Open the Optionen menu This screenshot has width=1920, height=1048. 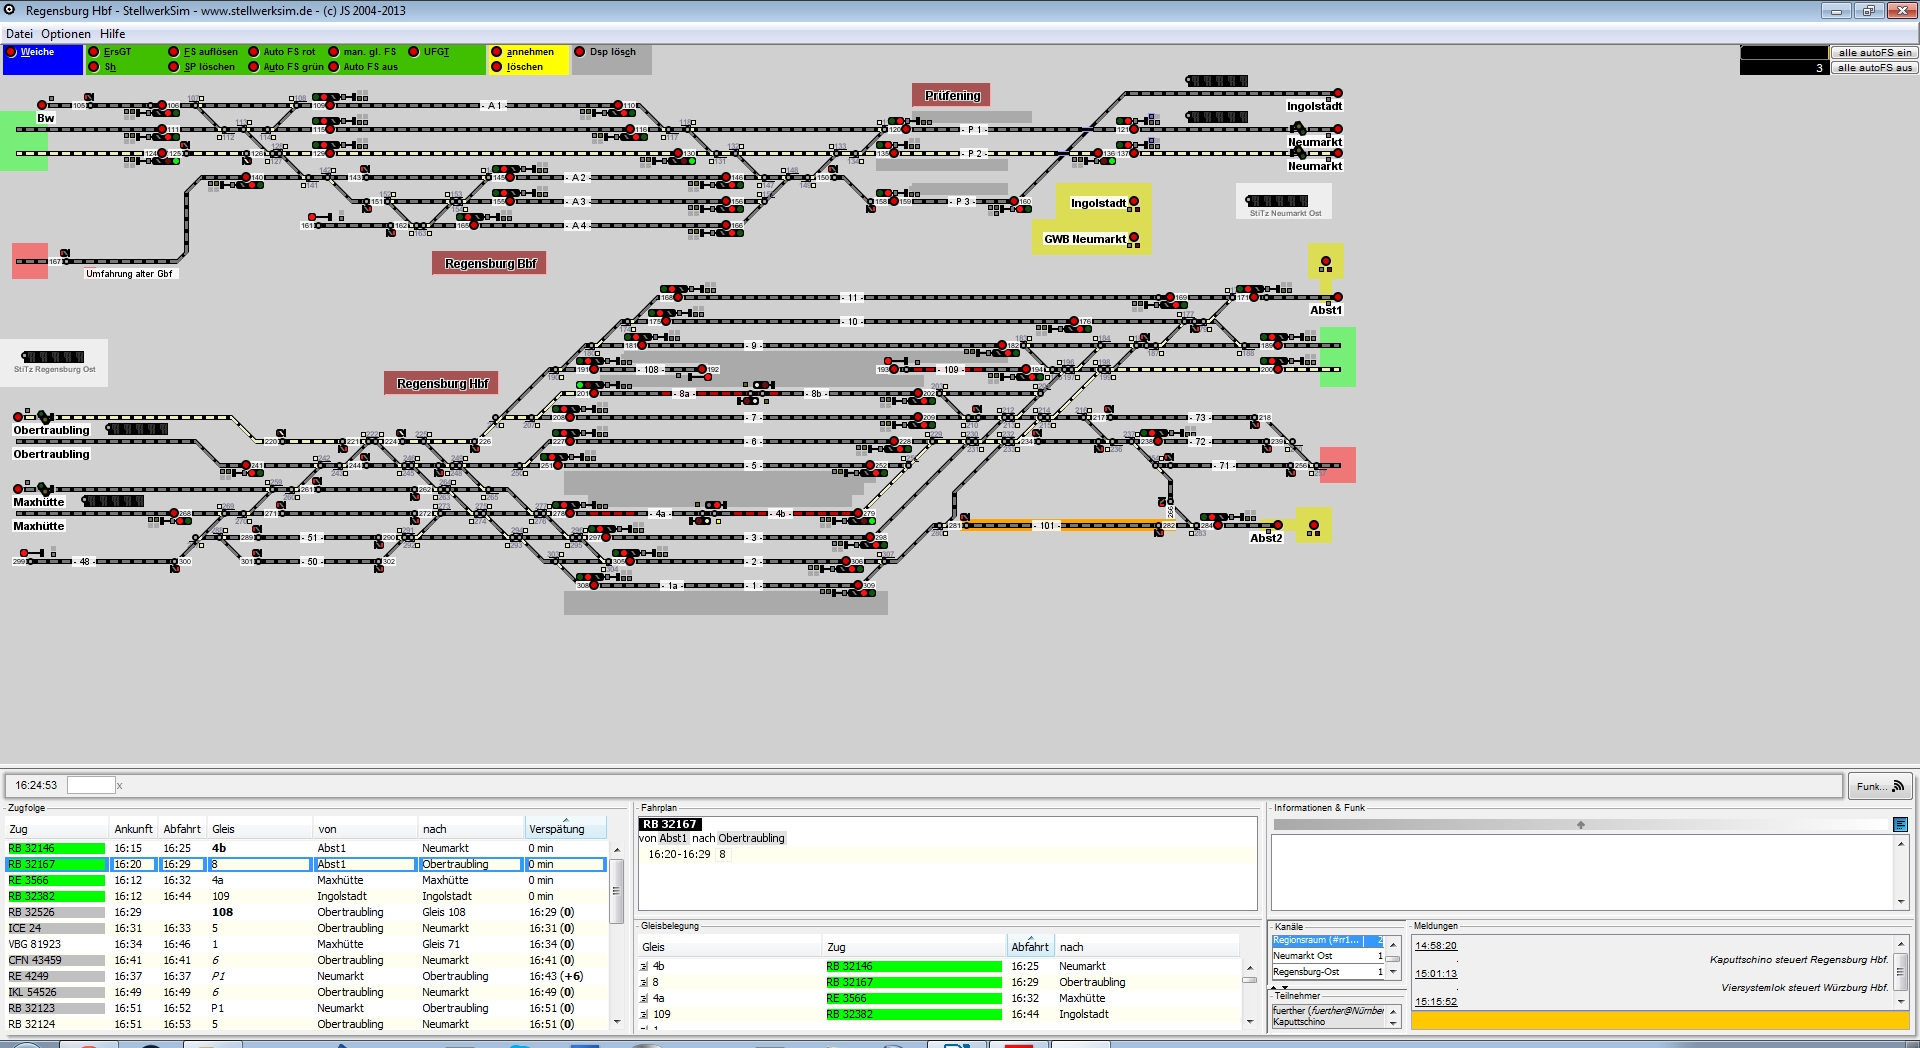click(x=66, y=34)
